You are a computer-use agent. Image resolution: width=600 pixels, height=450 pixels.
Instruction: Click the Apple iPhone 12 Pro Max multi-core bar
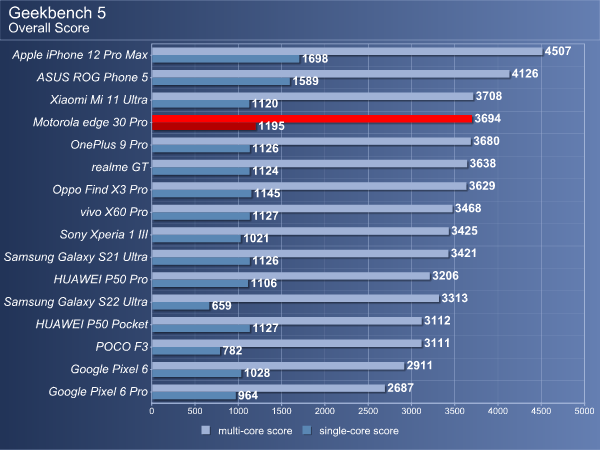point(347,52)
